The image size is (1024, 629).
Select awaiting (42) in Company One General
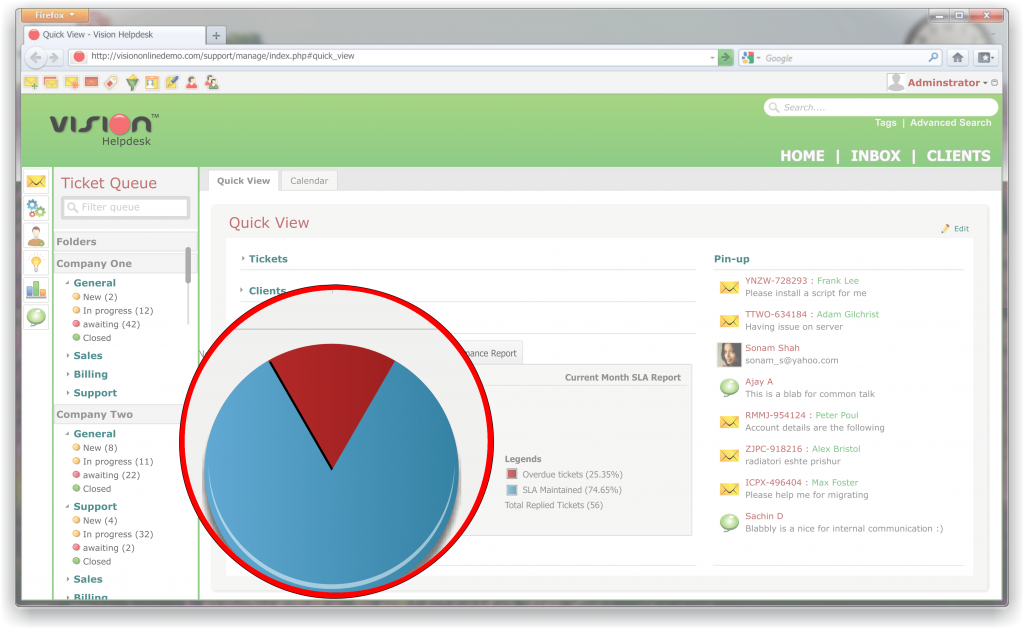(x=110, y=325)
